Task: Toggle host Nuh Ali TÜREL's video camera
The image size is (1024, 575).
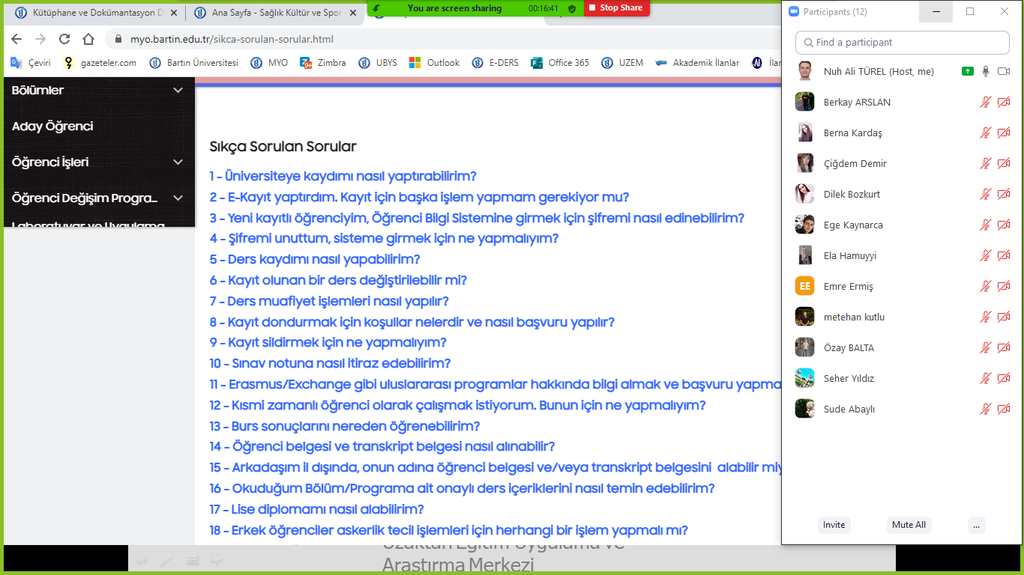Action: [1004, 71]
